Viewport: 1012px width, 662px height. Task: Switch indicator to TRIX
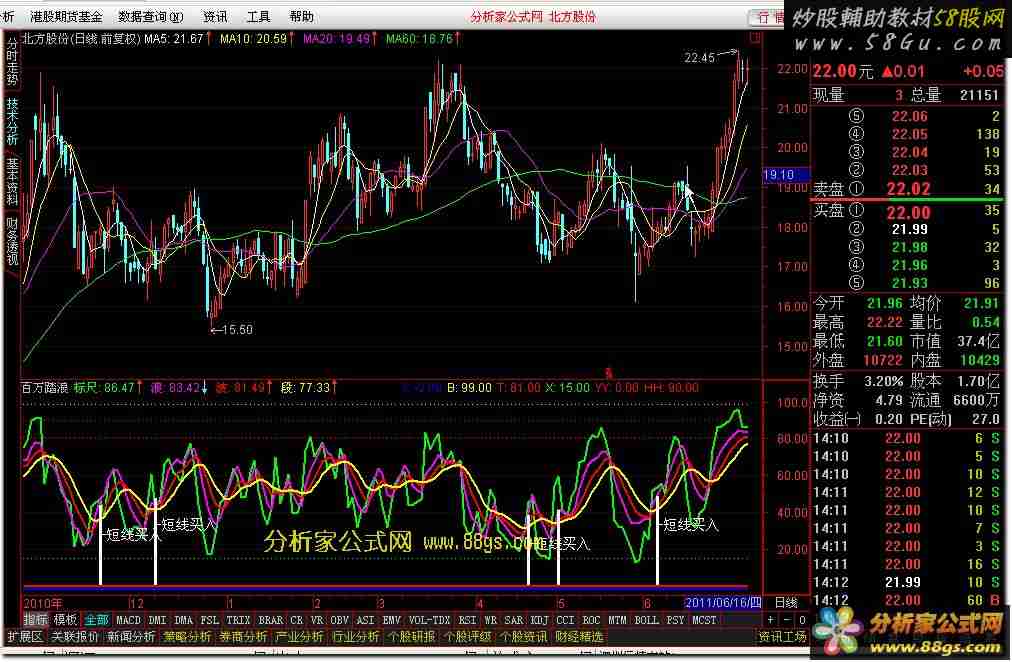(238, 620)
